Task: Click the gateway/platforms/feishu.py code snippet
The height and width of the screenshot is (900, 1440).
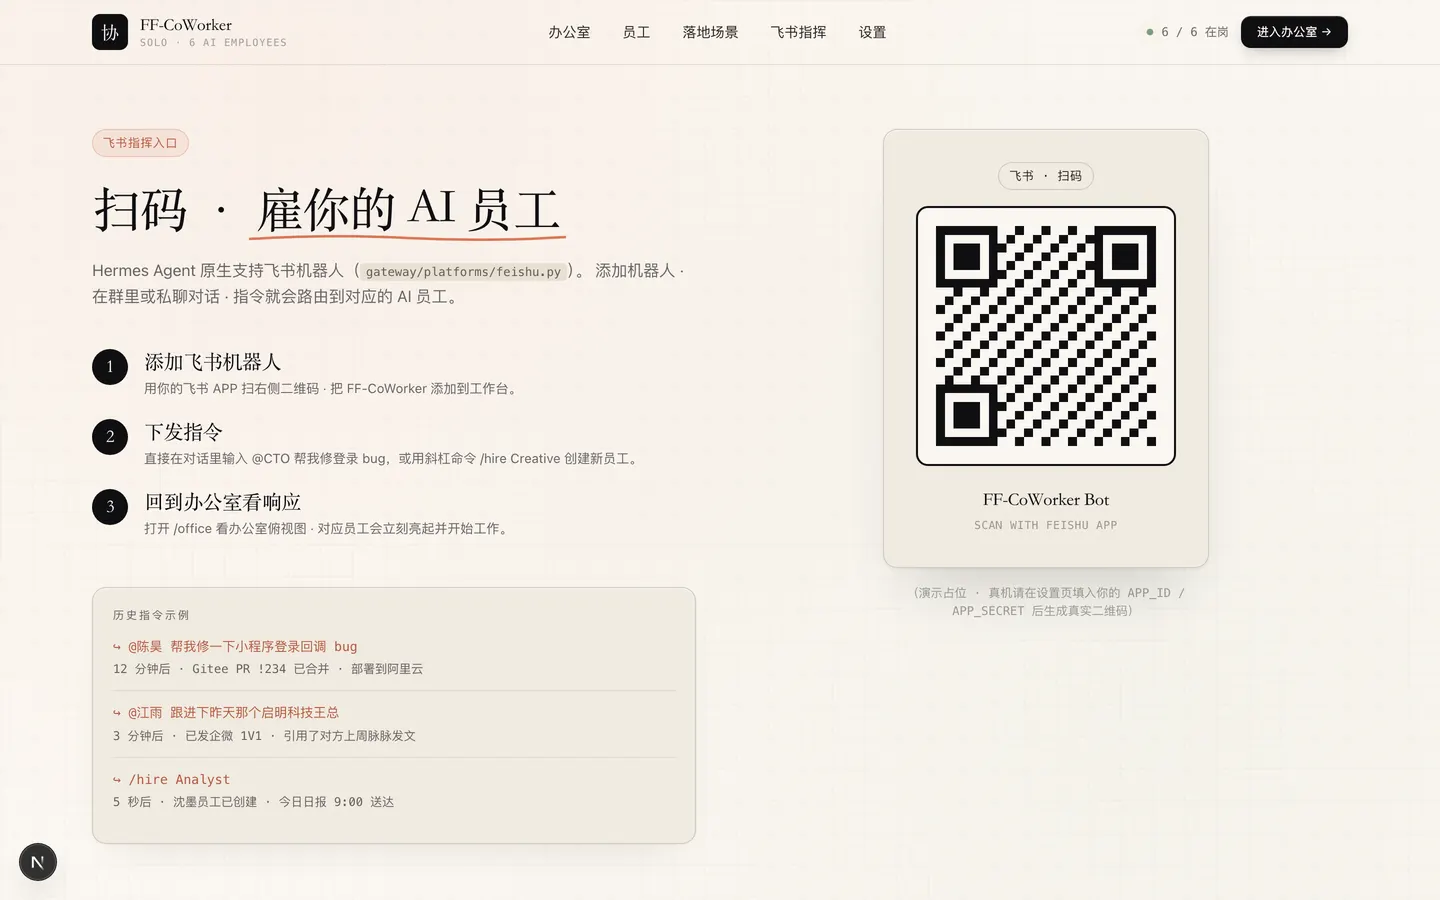Action: tap(463, 272)
